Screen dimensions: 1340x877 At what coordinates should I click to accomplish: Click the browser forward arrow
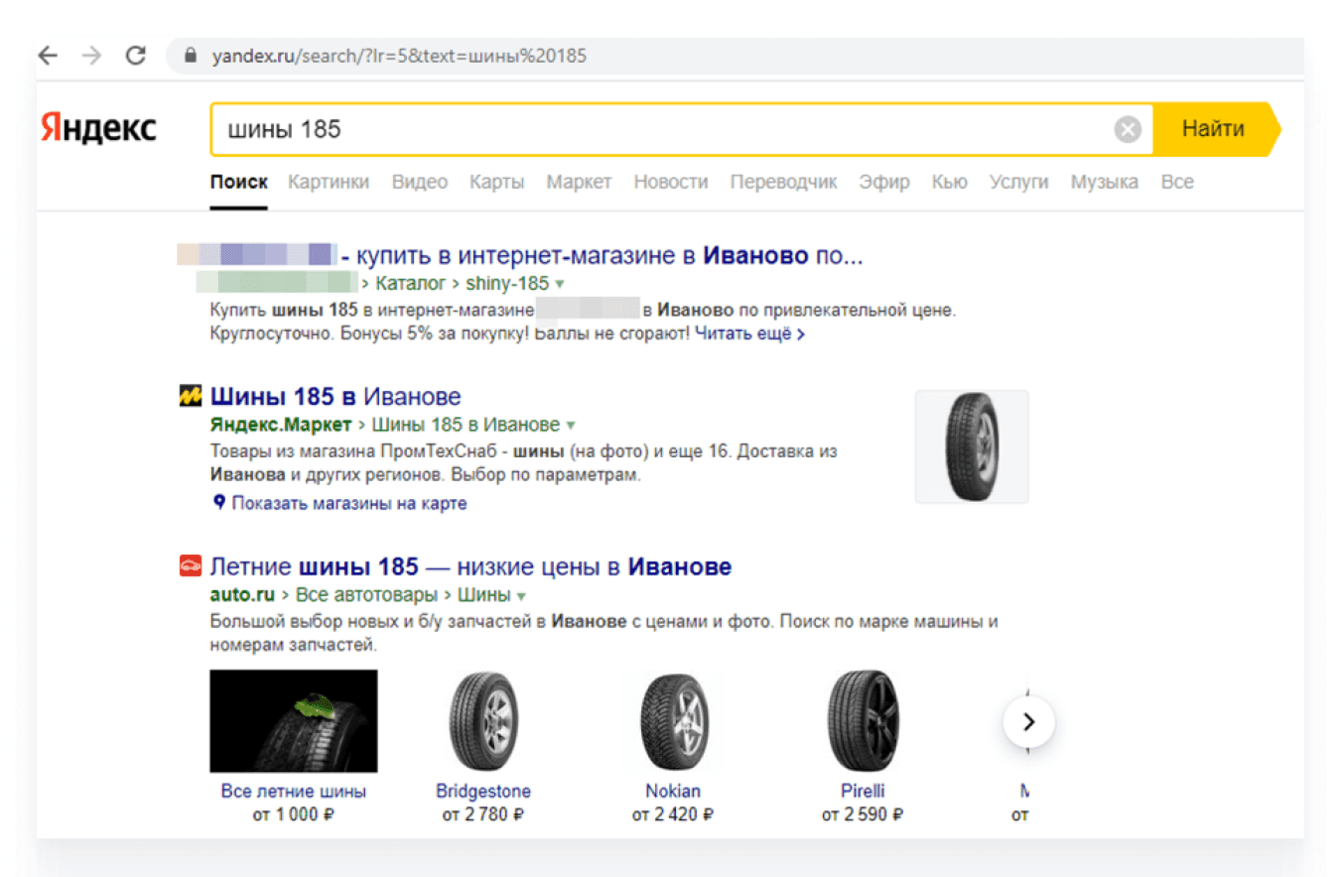coord(92,56)
